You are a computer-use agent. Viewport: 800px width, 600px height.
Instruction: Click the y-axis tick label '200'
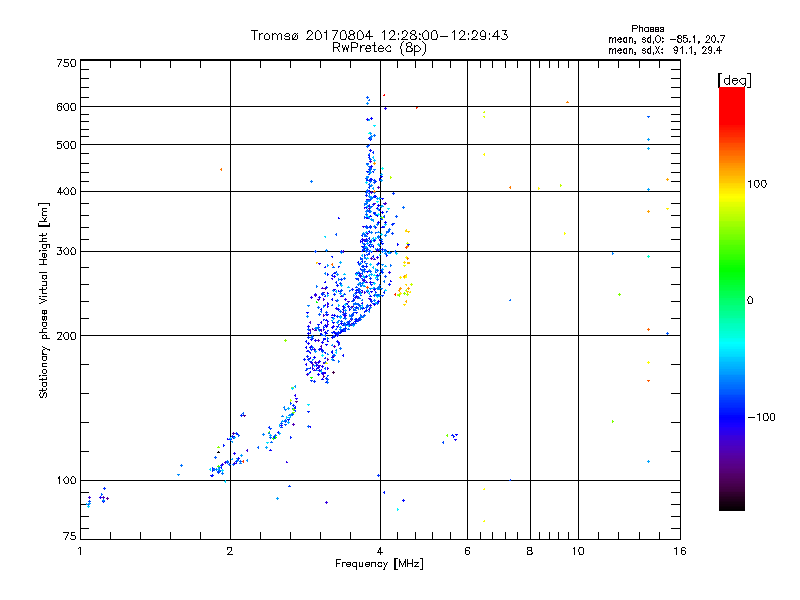(x=66, y=336)
